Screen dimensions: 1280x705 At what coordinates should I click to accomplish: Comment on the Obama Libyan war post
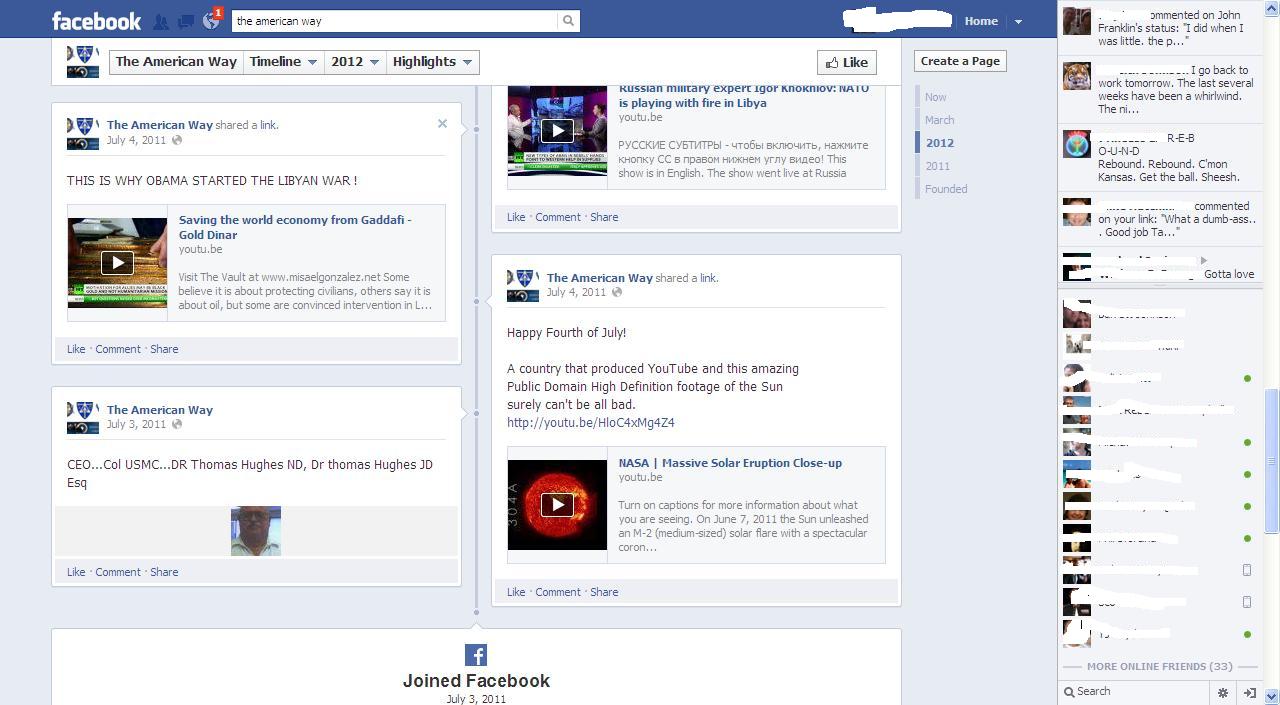point(118,349)
